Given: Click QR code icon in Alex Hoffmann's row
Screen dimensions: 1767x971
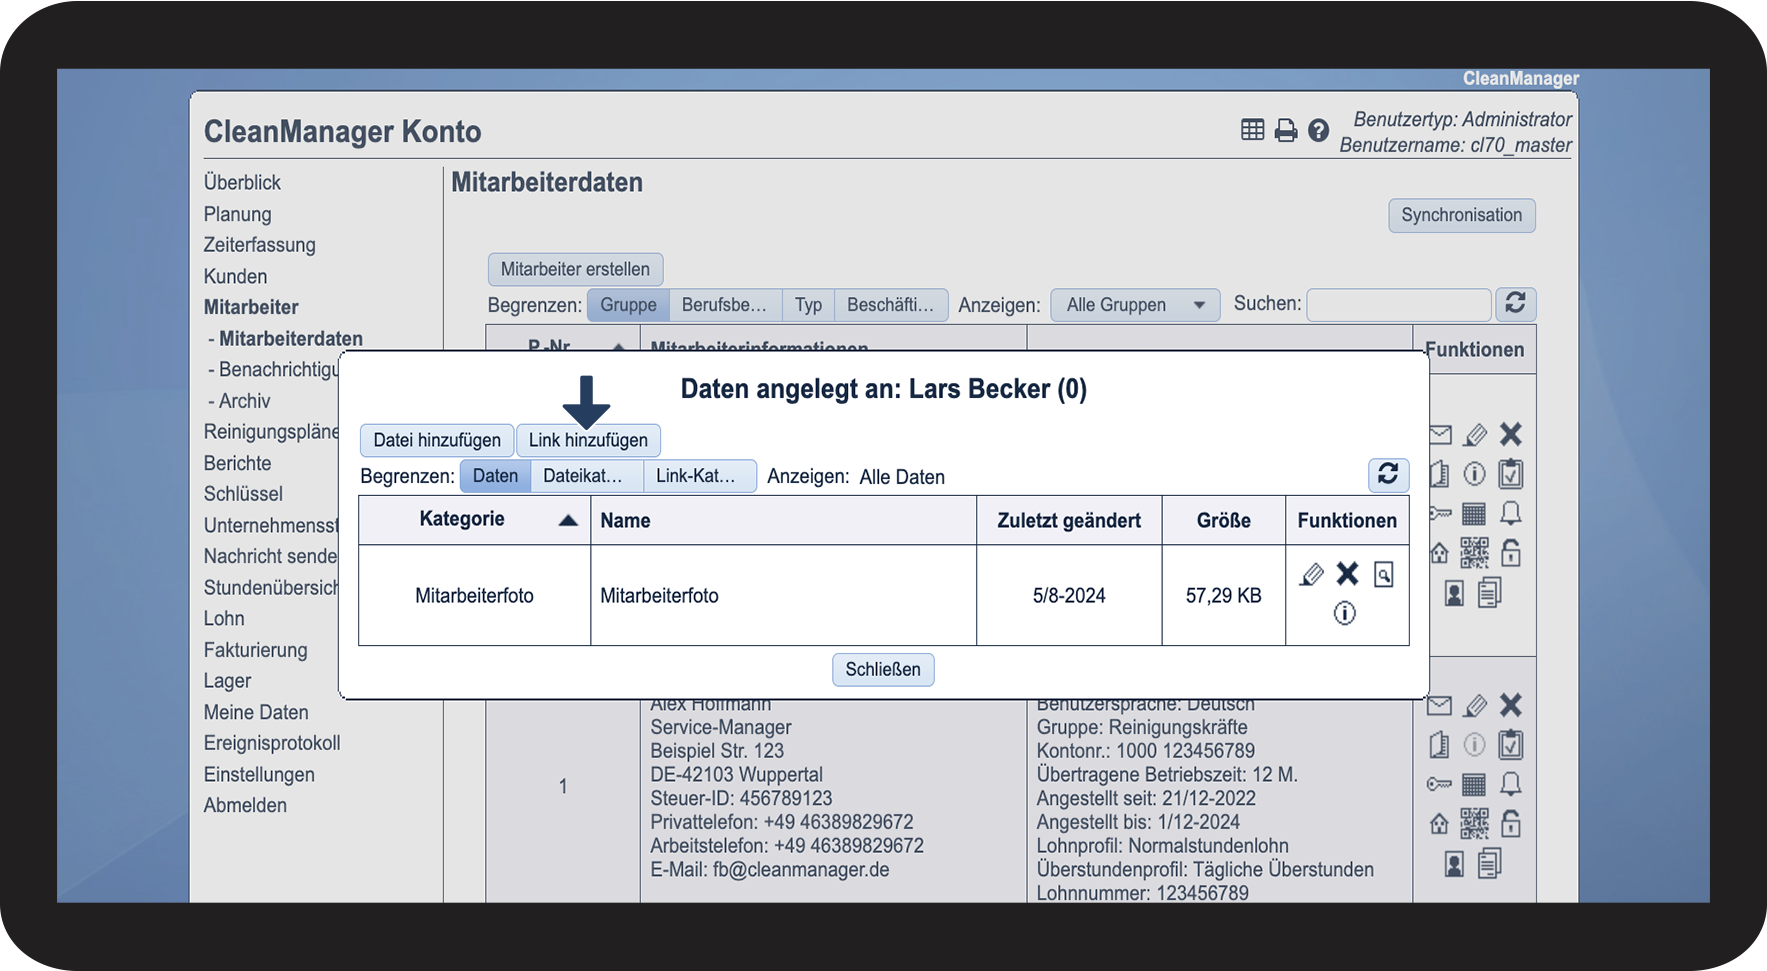Looking at the screenshot, I should pyautogui.click(x=1474, y=823).
